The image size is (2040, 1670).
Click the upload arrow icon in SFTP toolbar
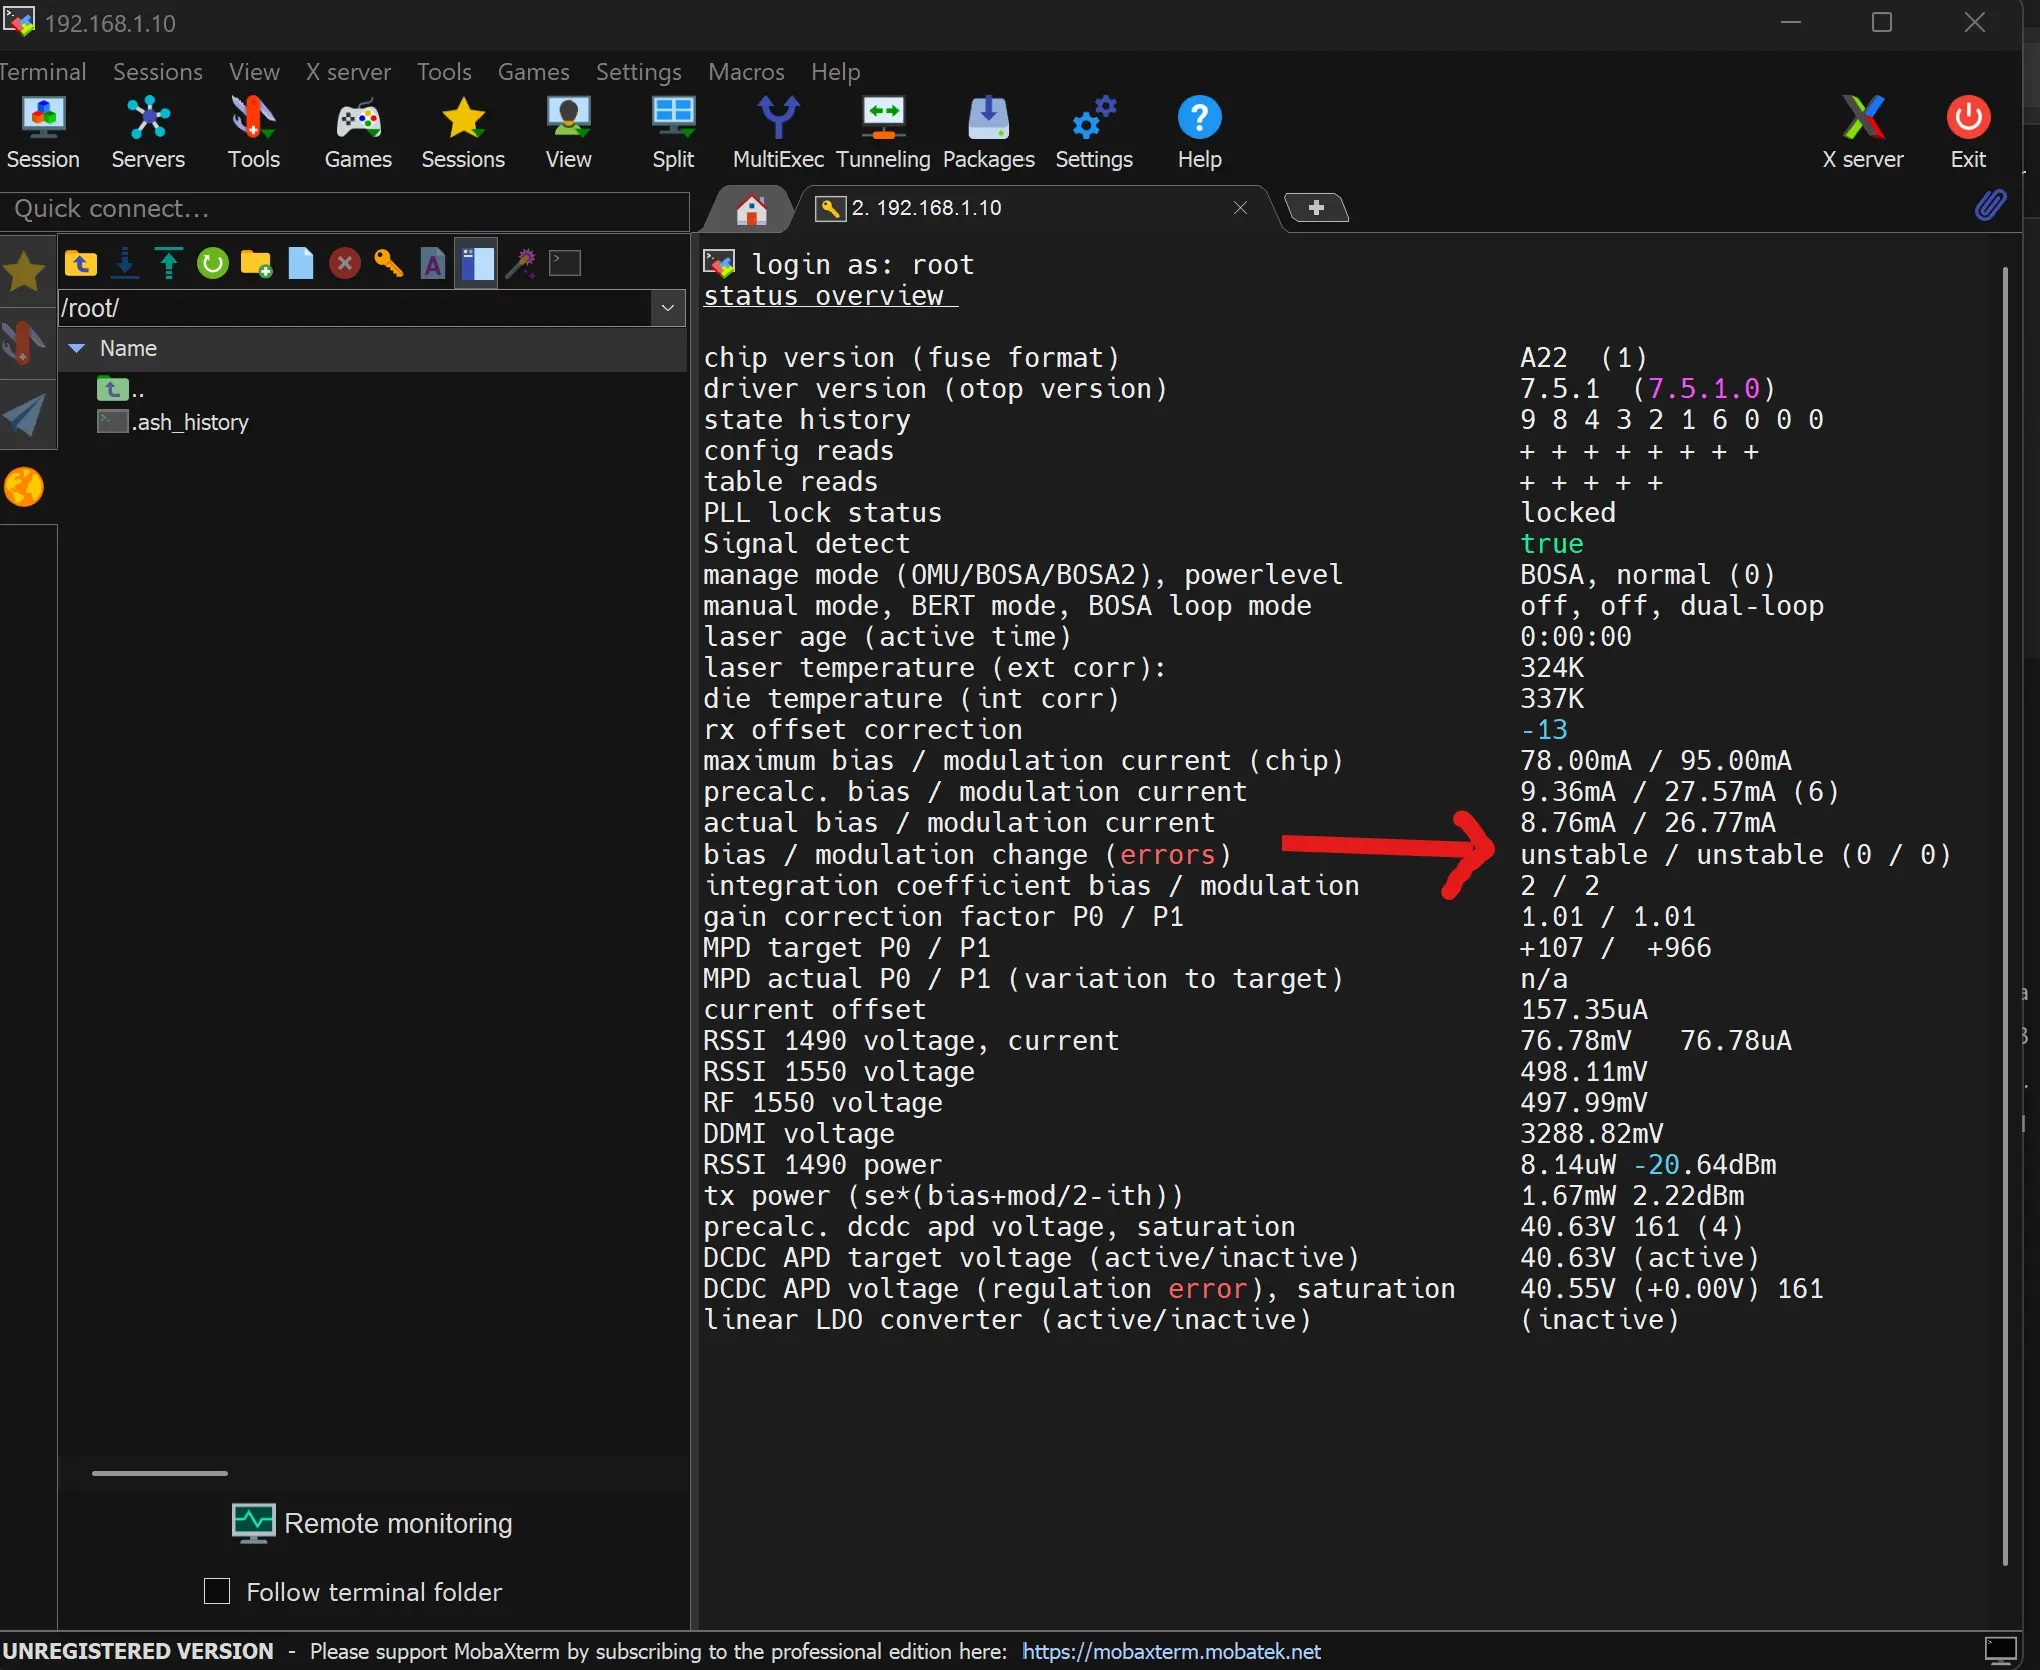click(x=169, y=264)
